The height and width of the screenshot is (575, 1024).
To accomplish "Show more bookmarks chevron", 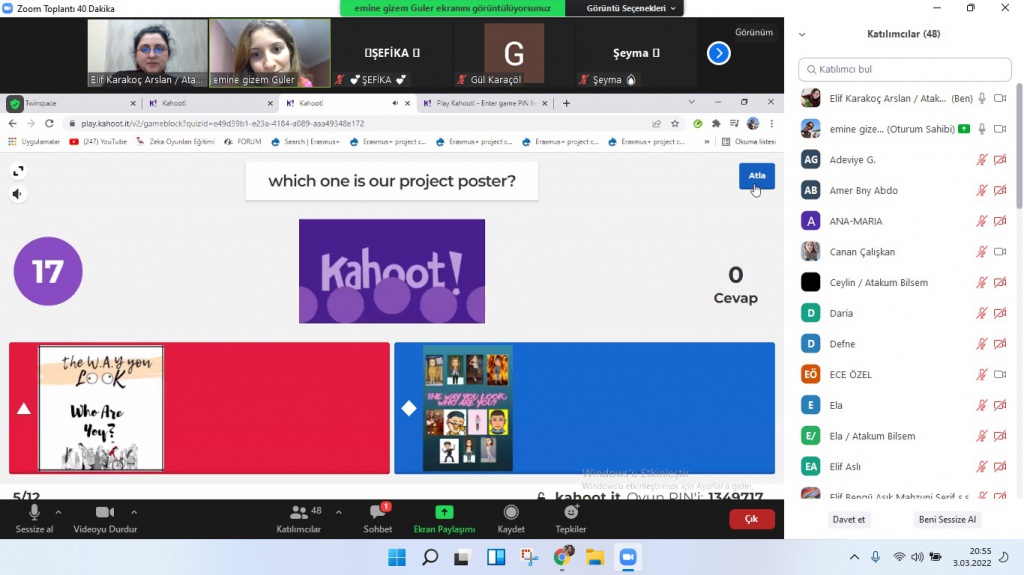I will tap(707, 142).
